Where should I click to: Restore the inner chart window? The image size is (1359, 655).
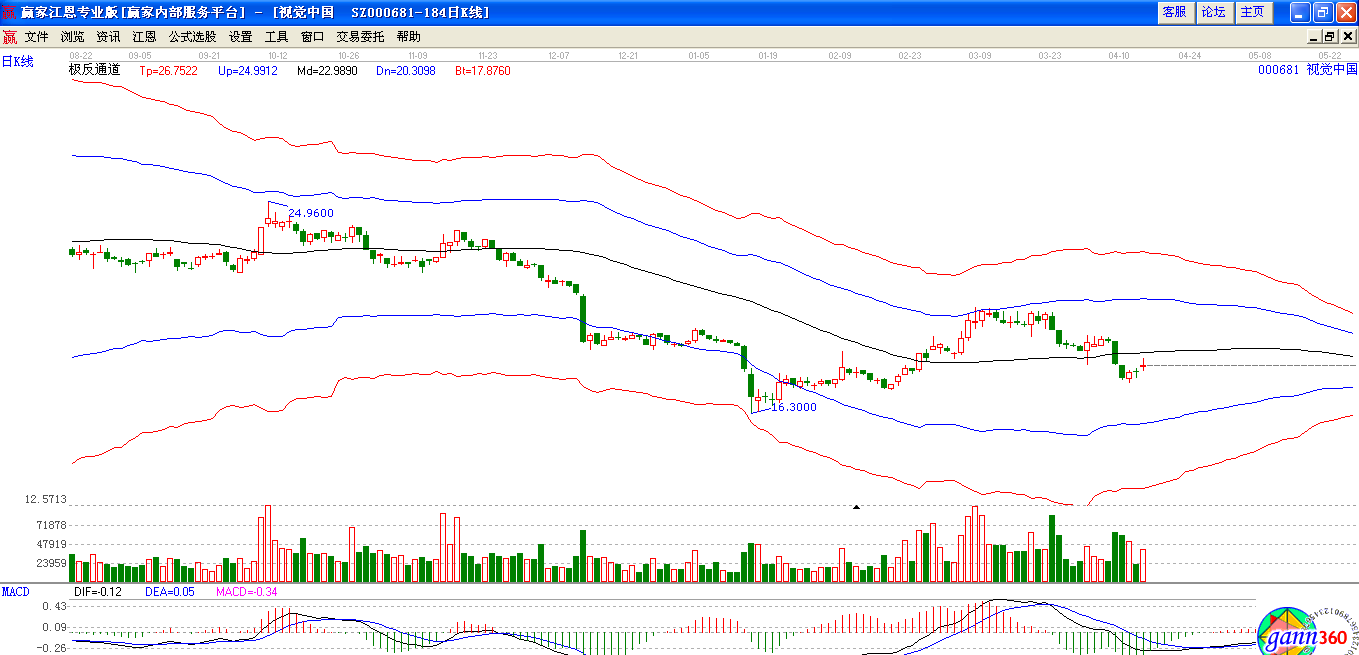point(1330,36)
